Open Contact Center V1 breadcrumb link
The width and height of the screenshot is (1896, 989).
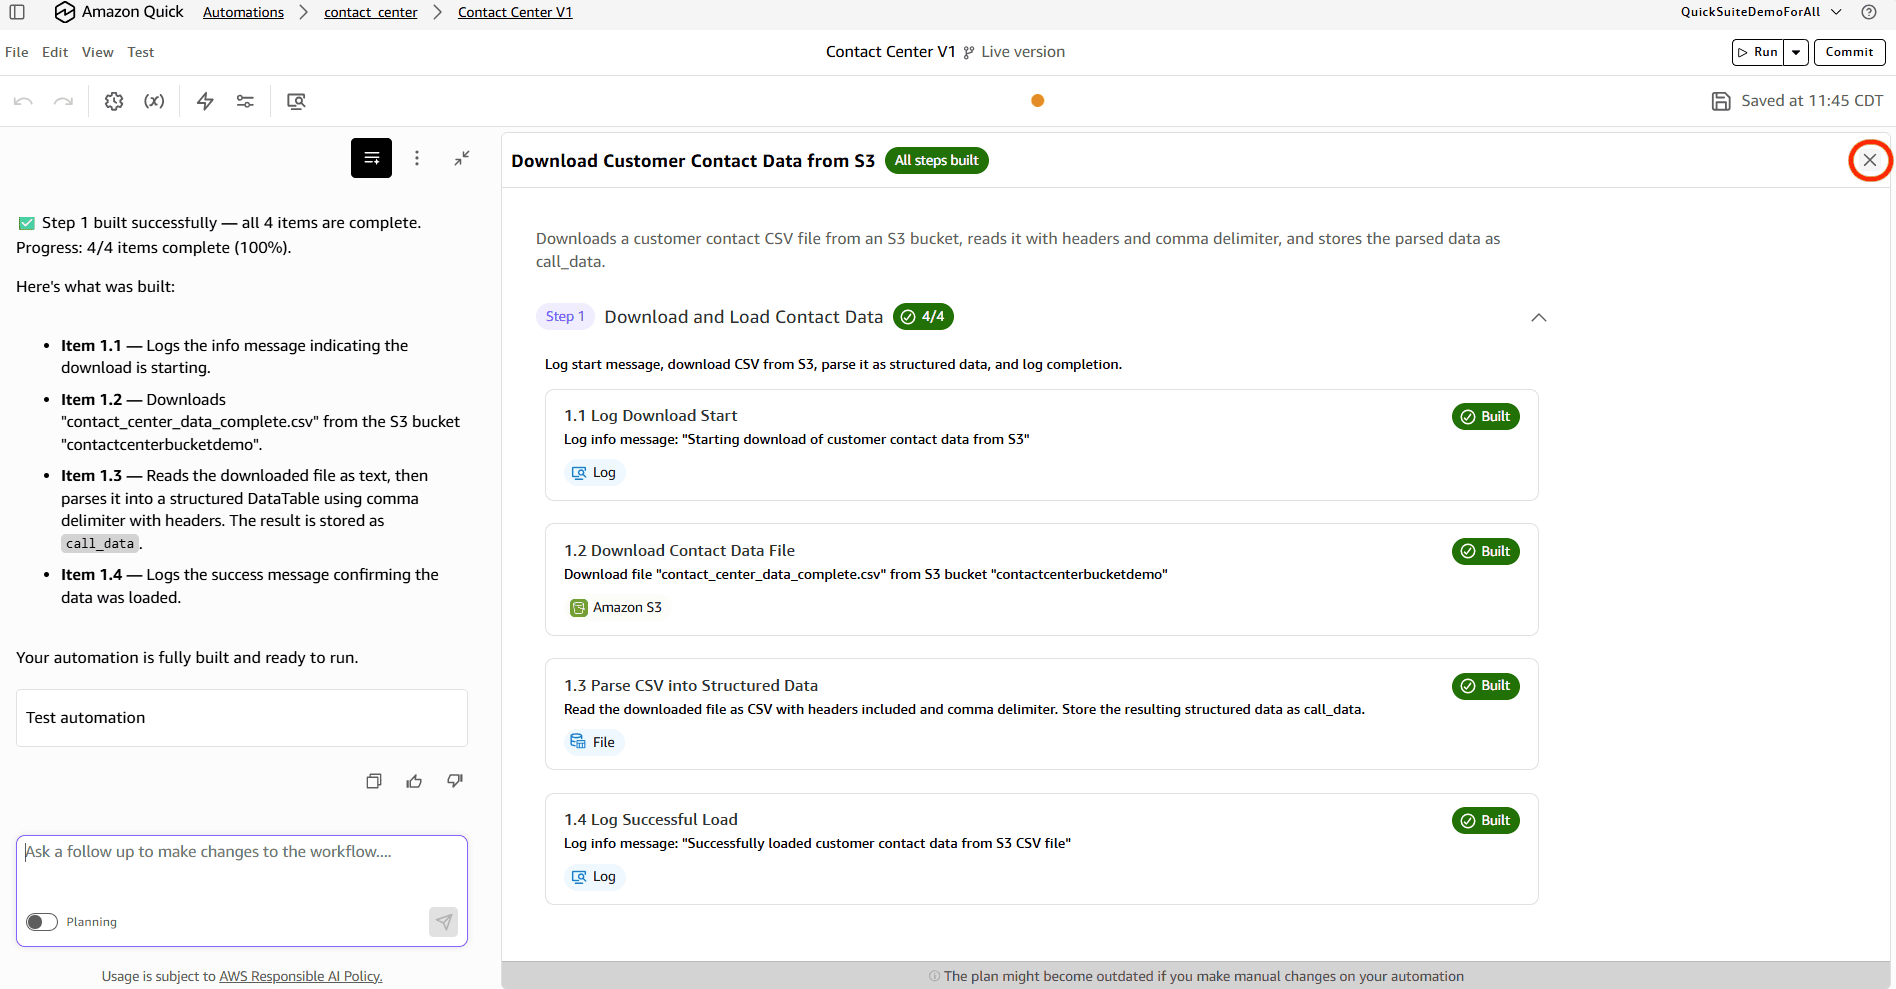515,12
